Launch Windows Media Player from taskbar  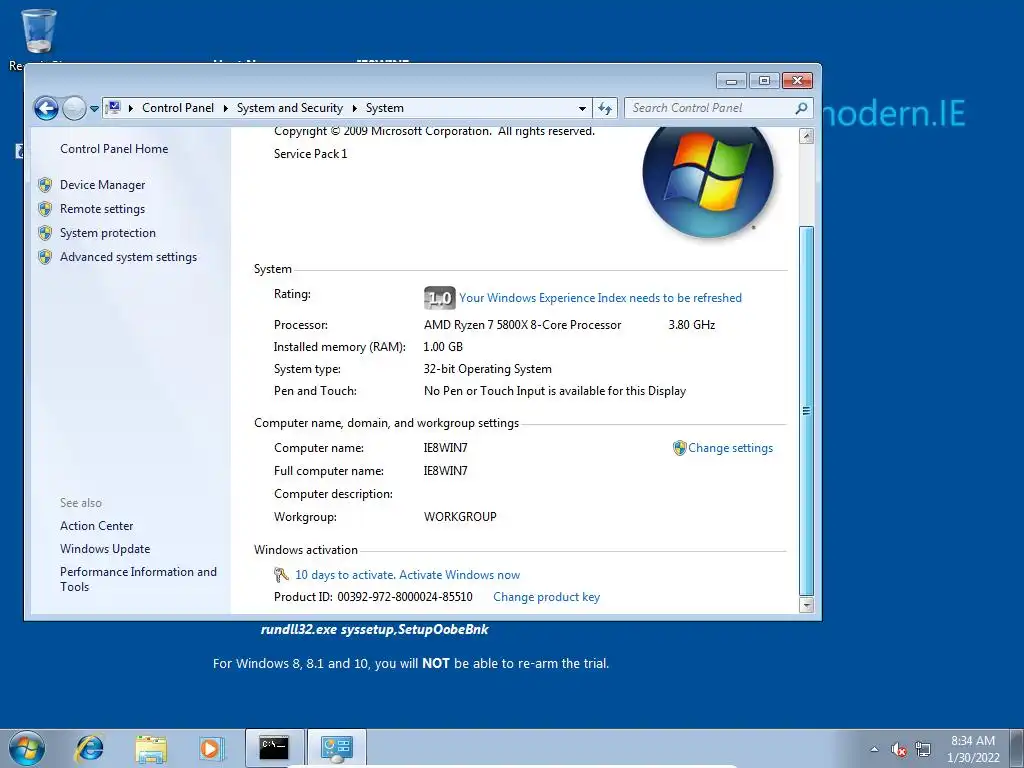(x=212, y=748)
